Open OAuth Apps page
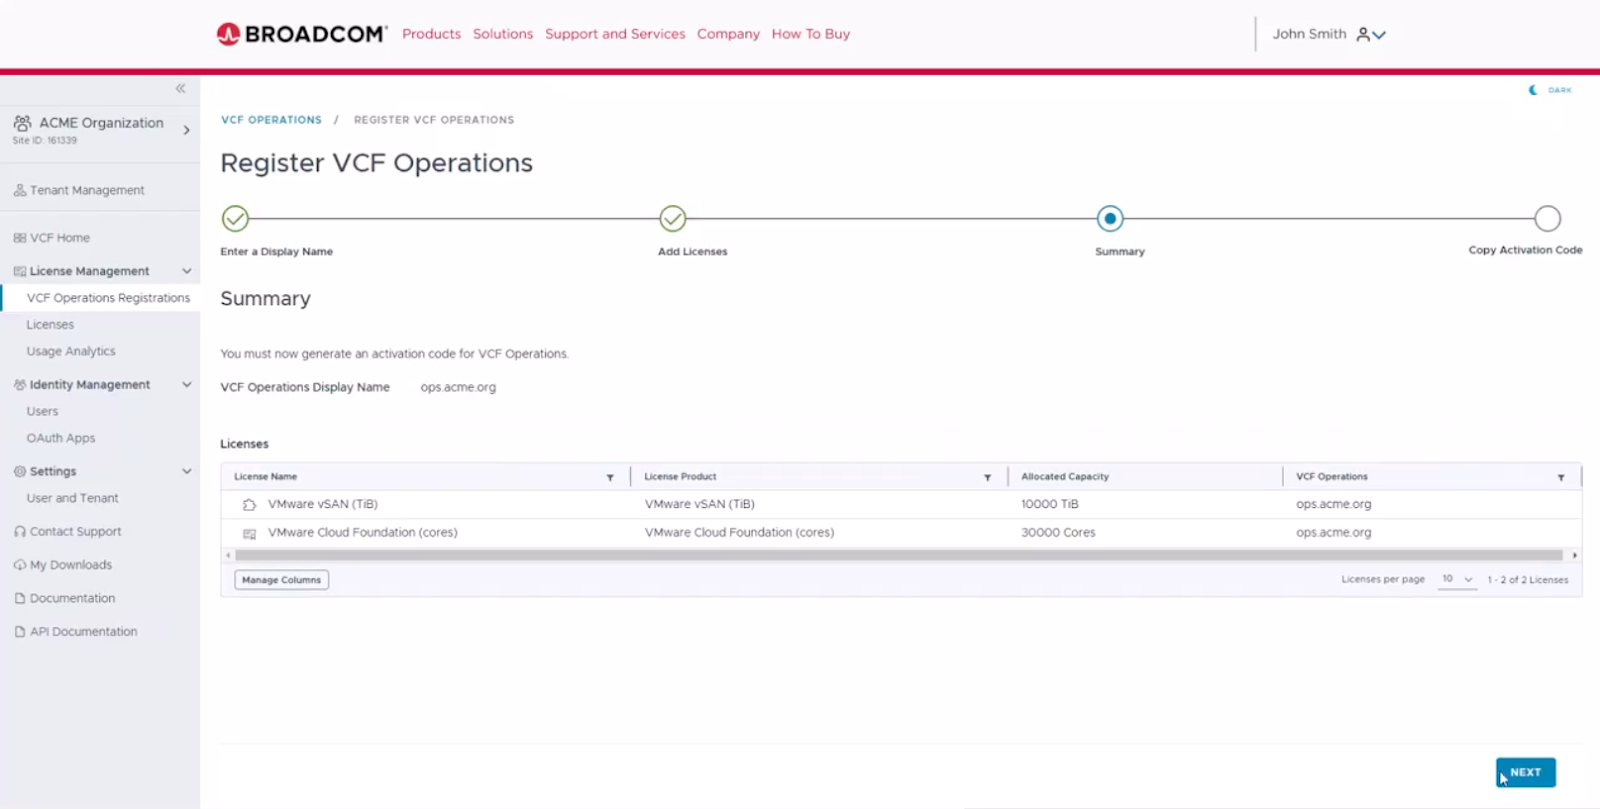 click(x=61, y=438)
